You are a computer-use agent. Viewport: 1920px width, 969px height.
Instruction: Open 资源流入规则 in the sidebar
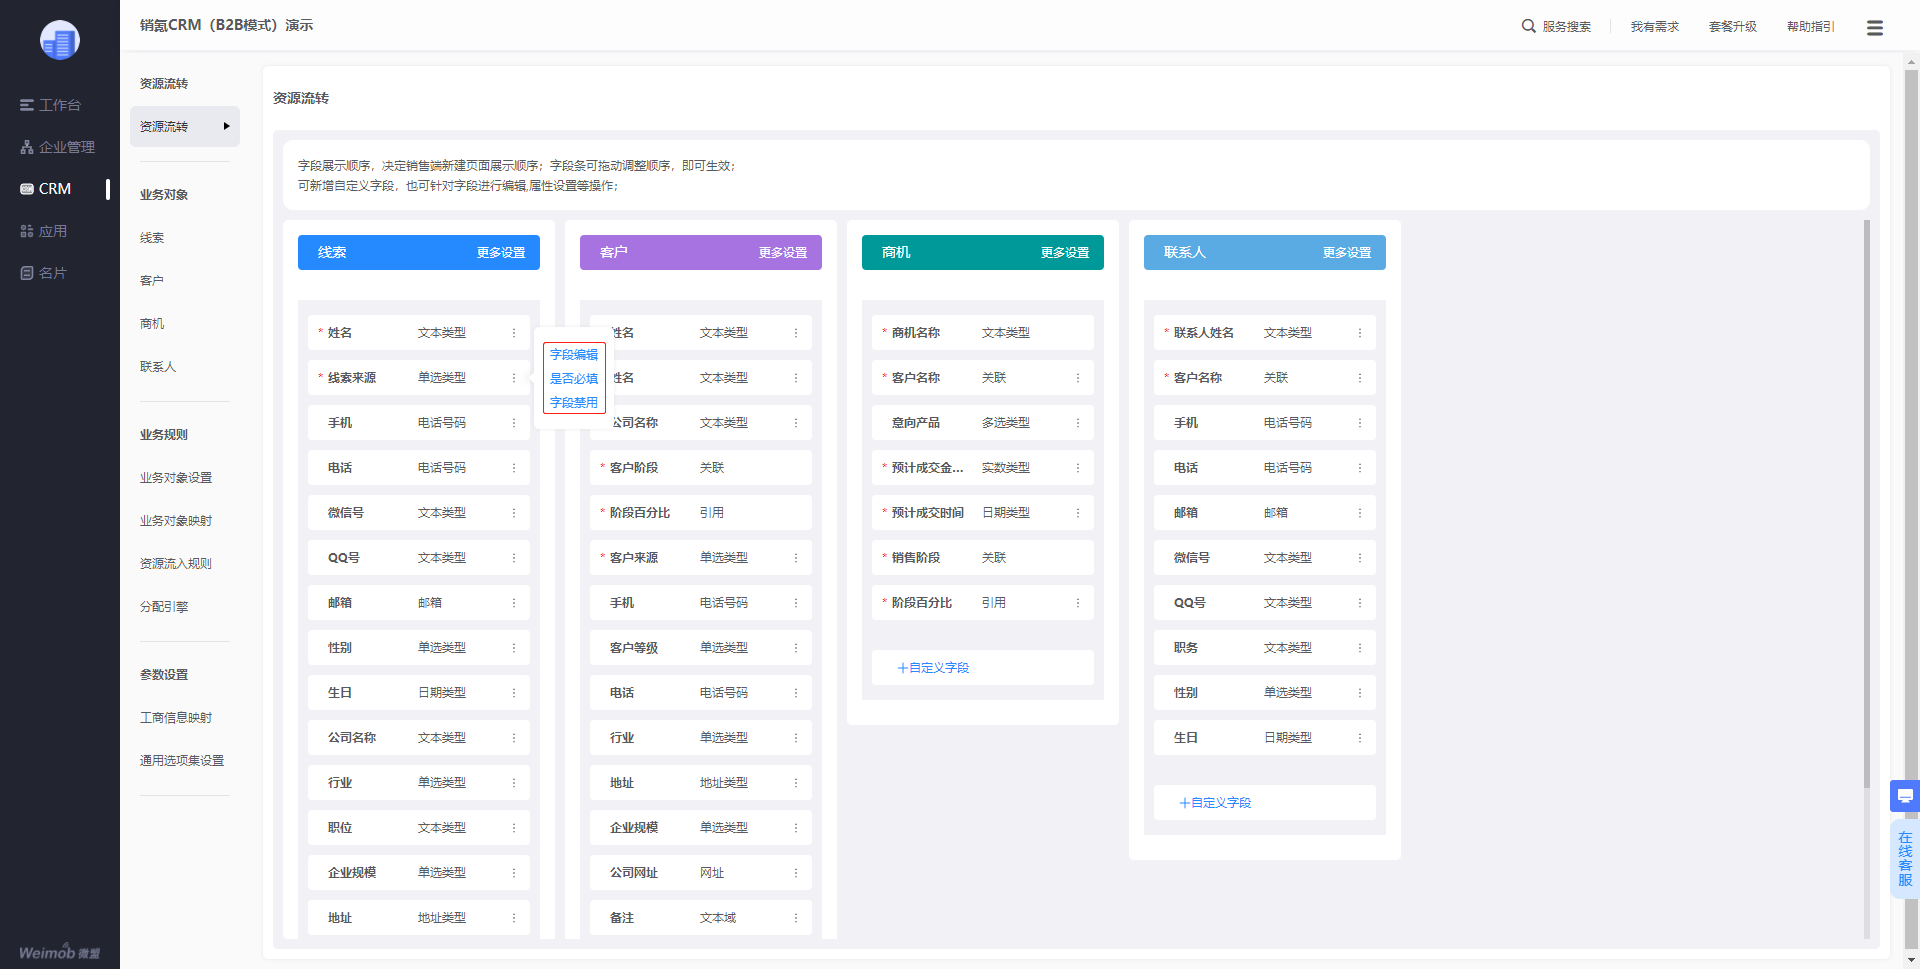(x=176, y=564)
